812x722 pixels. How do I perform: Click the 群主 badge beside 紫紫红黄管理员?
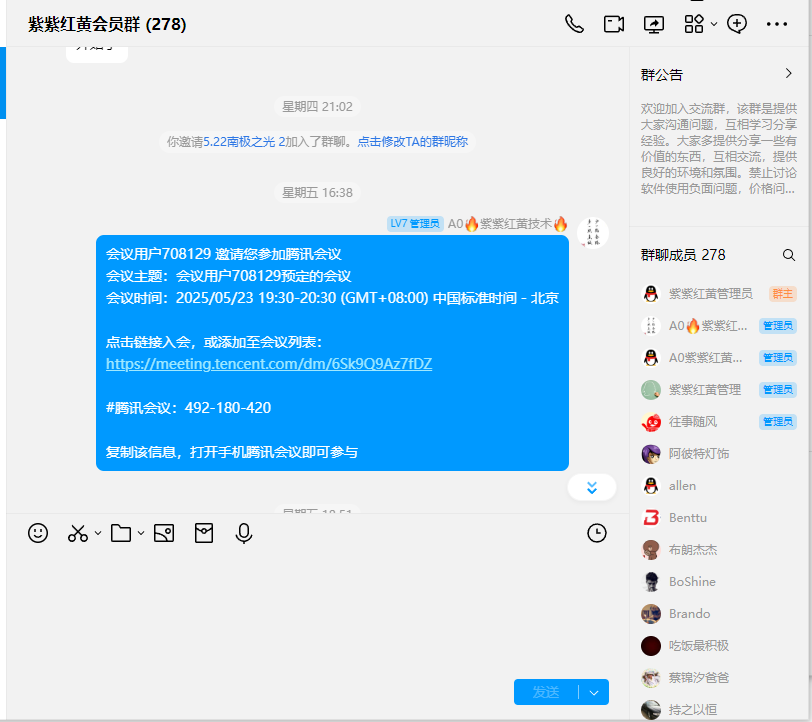click(782, 294)
